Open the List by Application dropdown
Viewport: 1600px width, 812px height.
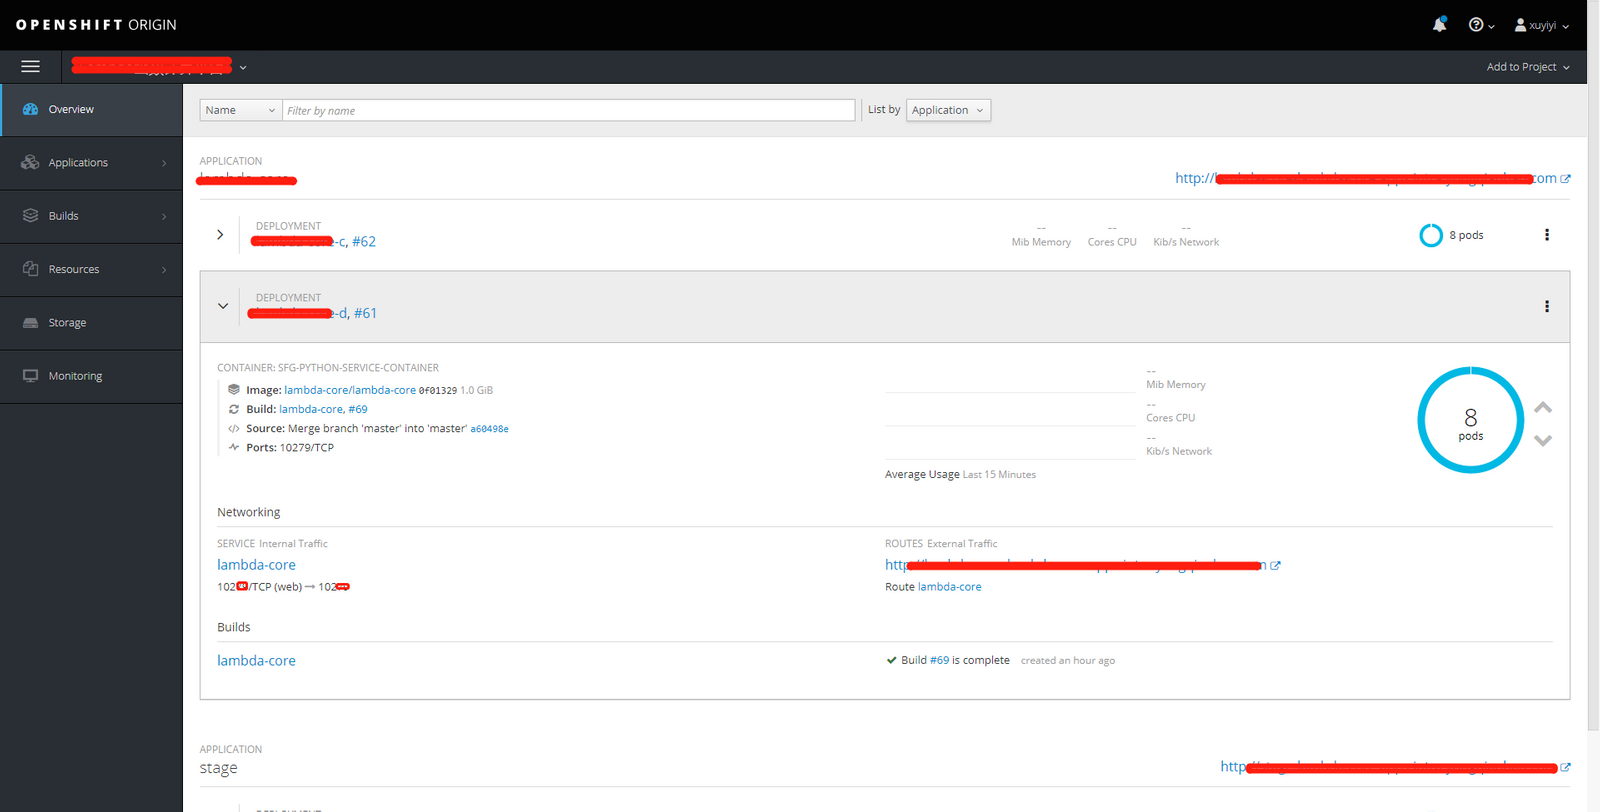pos(947,110)
